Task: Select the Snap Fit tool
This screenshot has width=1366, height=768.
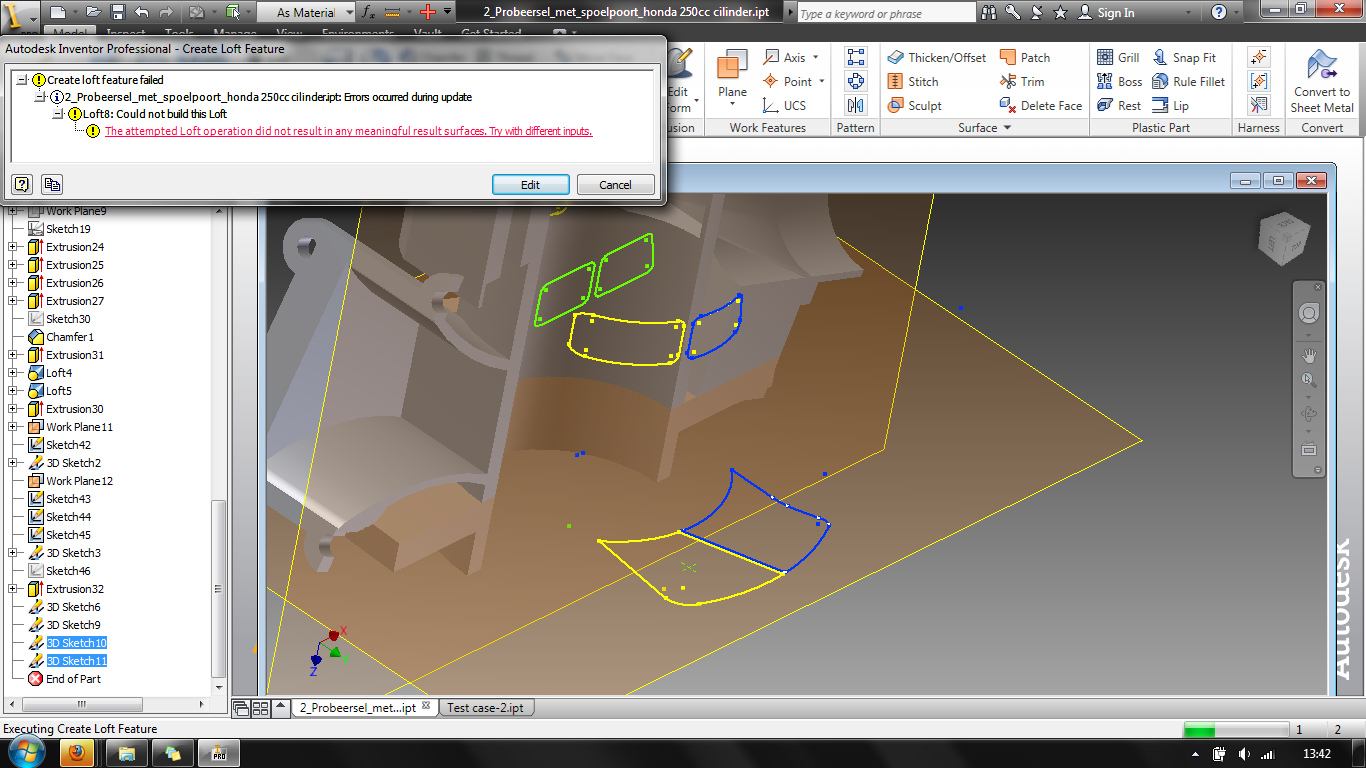Action: point(1184,57)
